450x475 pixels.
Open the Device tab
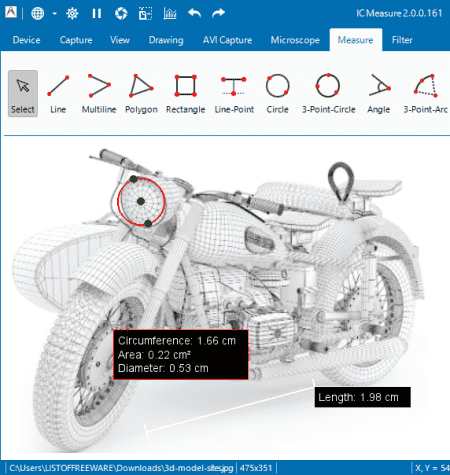tap(26, 40)
